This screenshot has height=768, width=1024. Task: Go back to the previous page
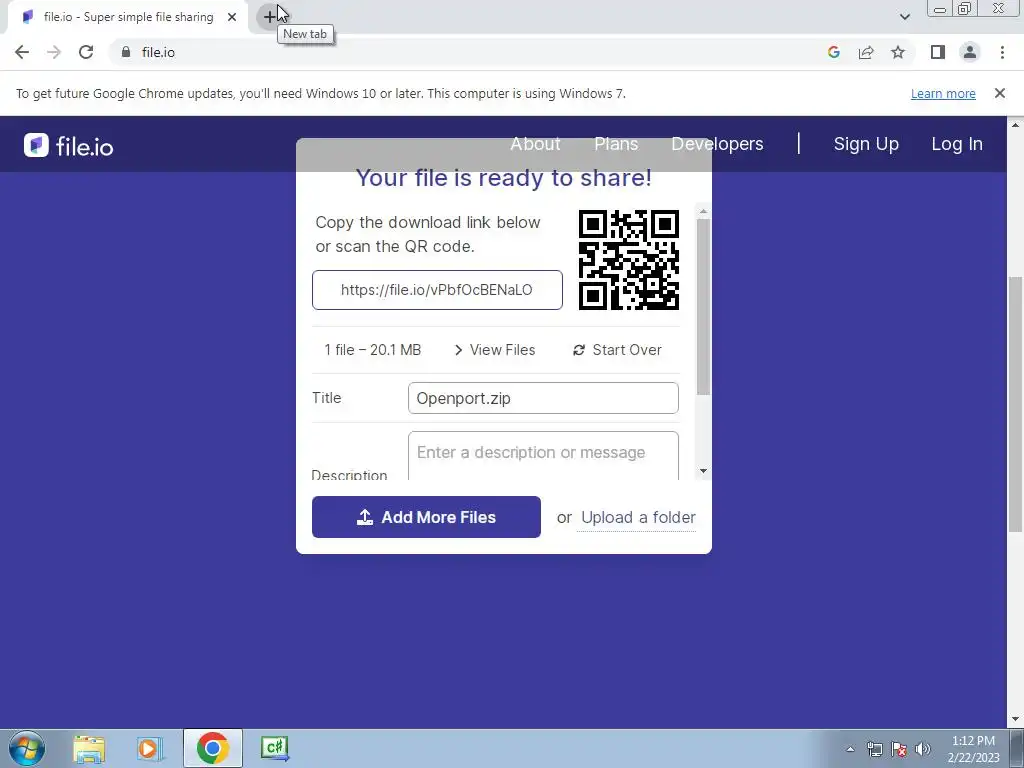22,52
